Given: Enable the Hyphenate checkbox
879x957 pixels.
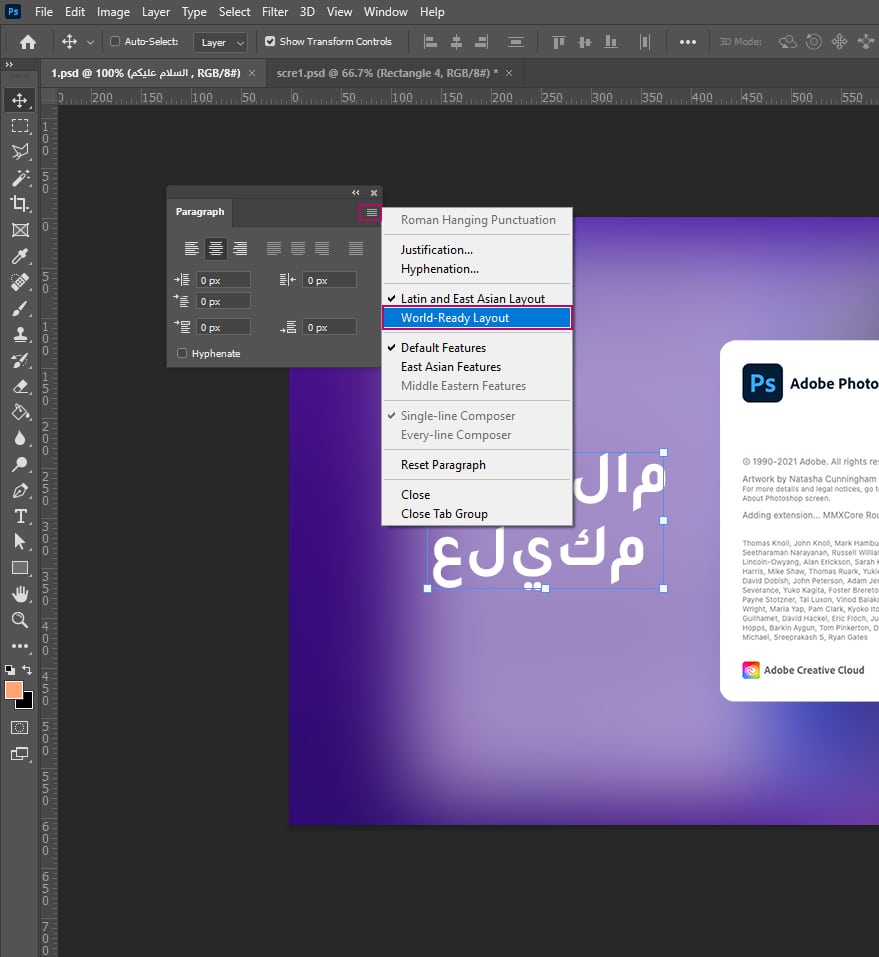Looking at the screenshot, I should click(182, 353).
